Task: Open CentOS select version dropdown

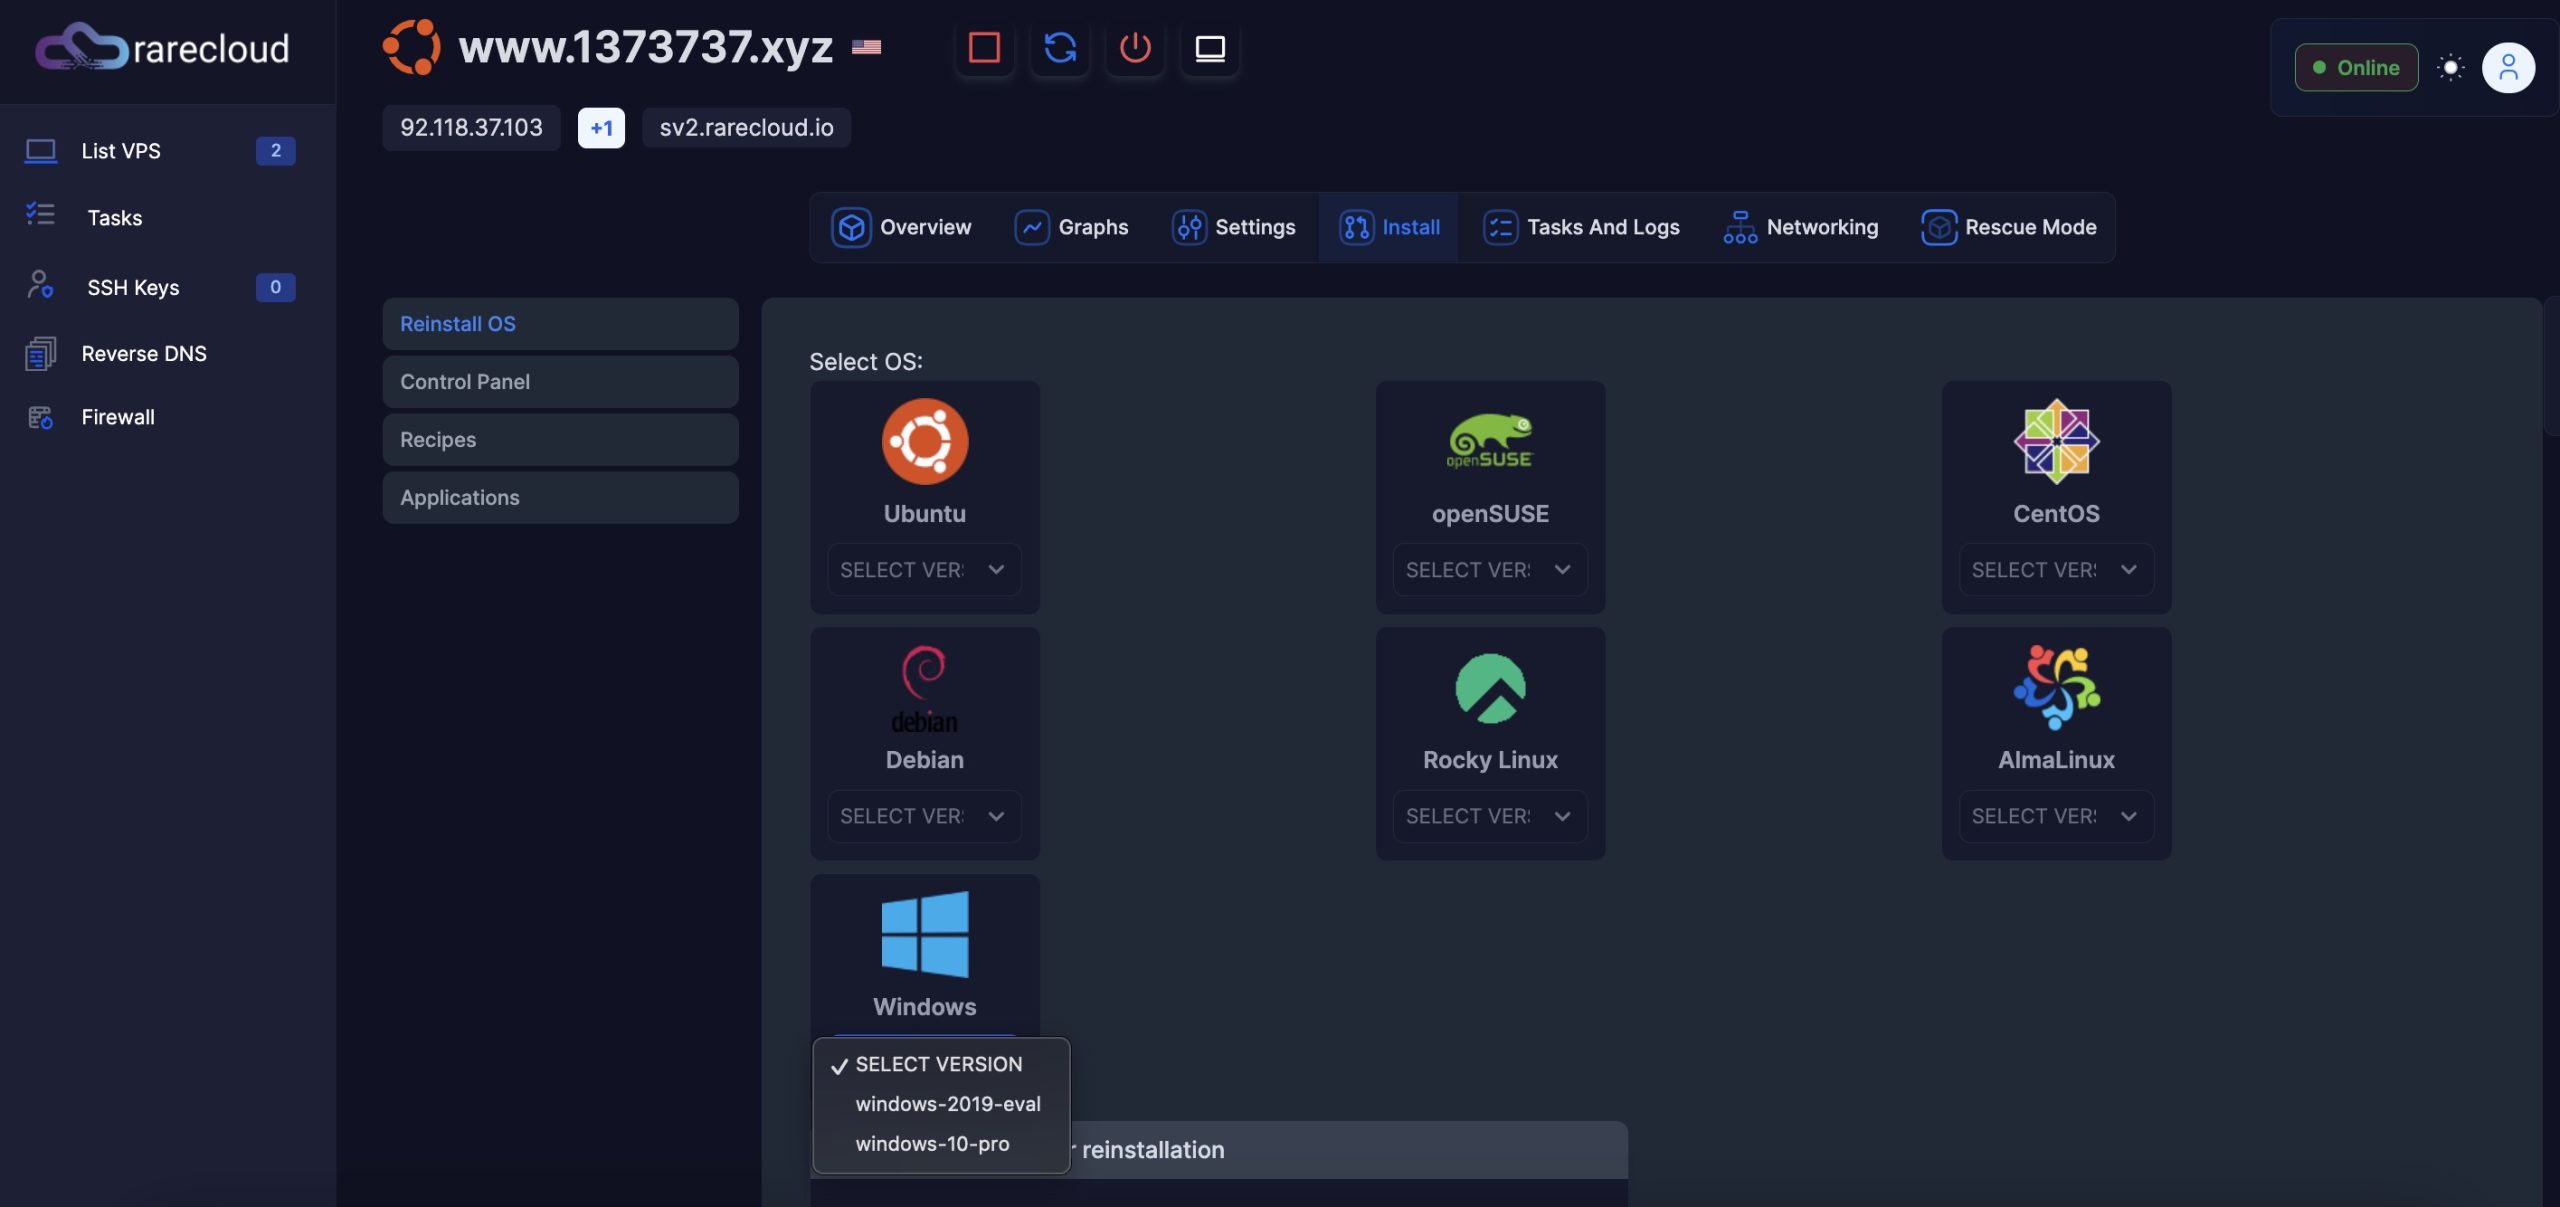Action: point(2055,570)
